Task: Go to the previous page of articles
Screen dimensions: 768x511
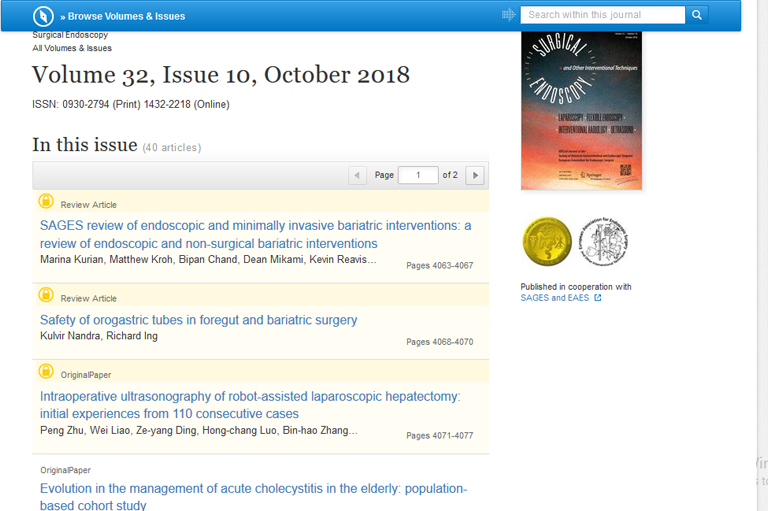Action: [x=358, y=176]
